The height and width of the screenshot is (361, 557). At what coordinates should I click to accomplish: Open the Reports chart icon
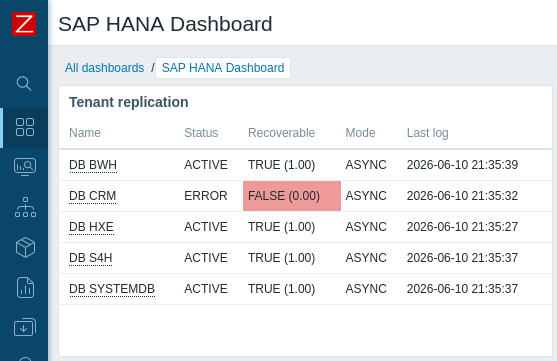[25, 287]
